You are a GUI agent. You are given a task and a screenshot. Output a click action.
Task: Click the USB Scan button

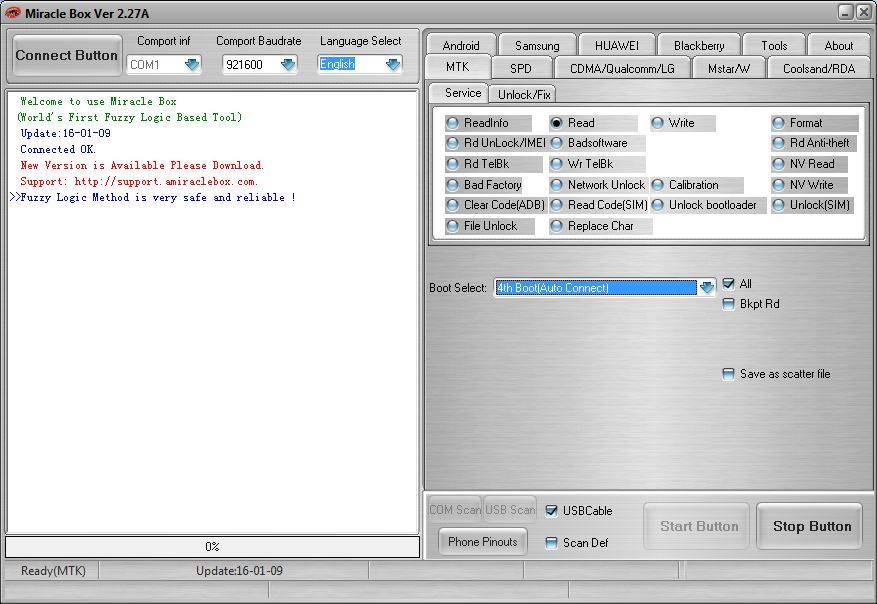coord(510,509)
